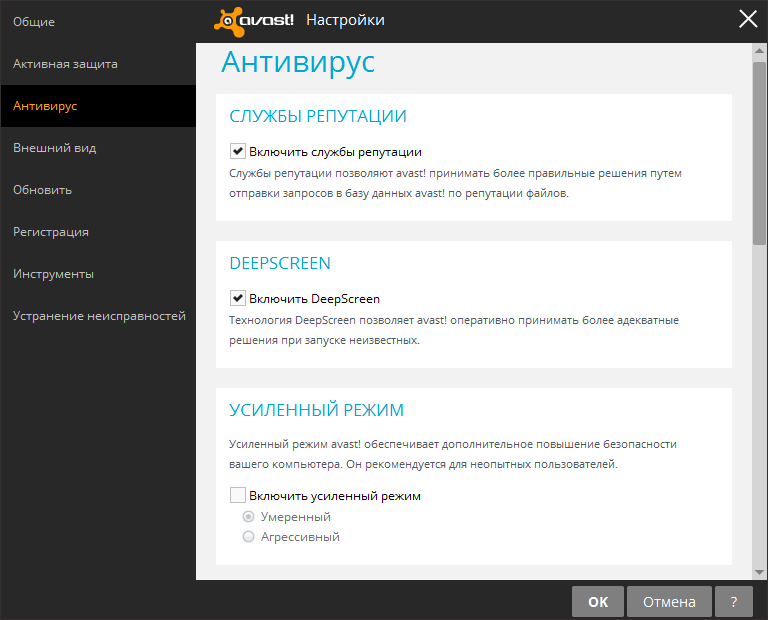Click the avast! logo icon
768x620 pixels.
point(254,21)
